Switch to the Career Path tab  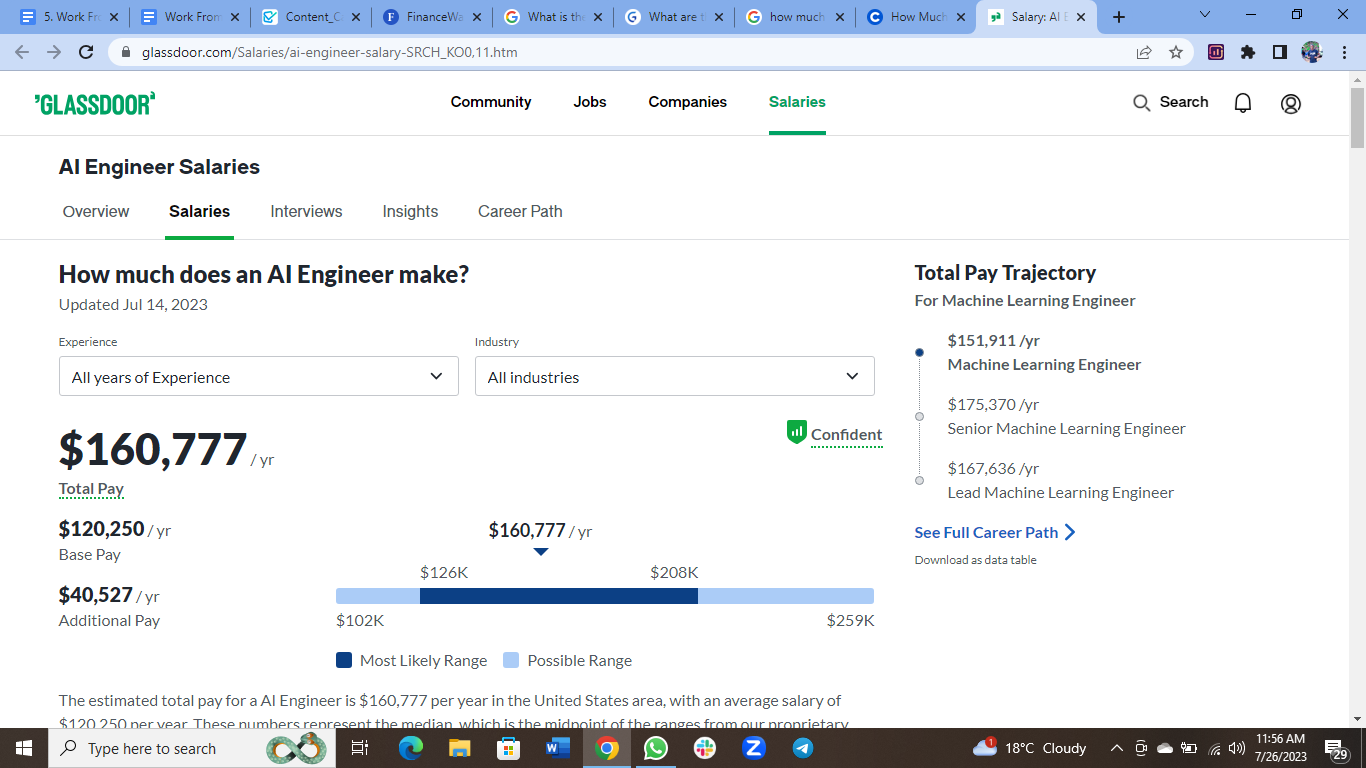coord(520,211)
